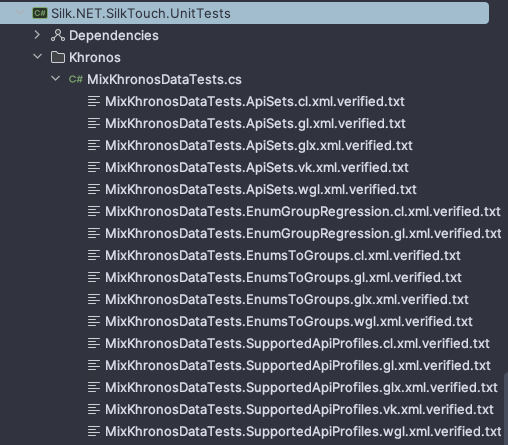508x445 pixels.
Task: Click the Dependencies node icon
Action: coord(58,35)
